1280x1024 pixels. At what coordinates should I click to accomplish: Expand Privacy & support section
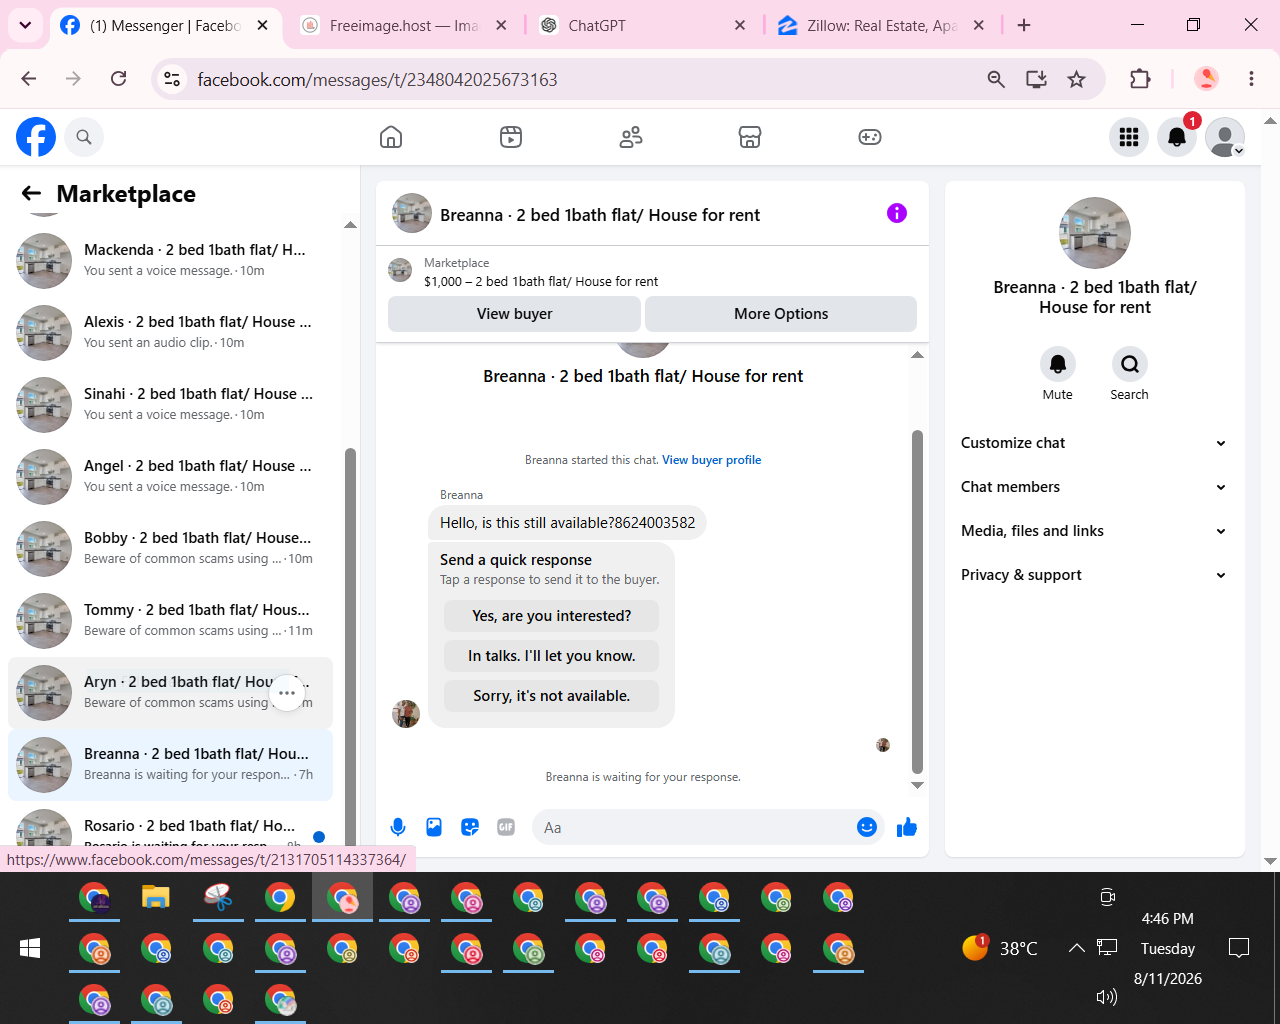(1094, 575)
